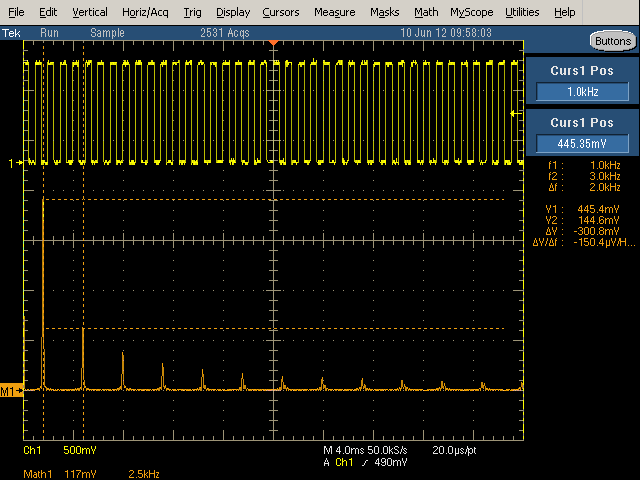
Task: Open the Cursors menu
Action: coord(280,12)
